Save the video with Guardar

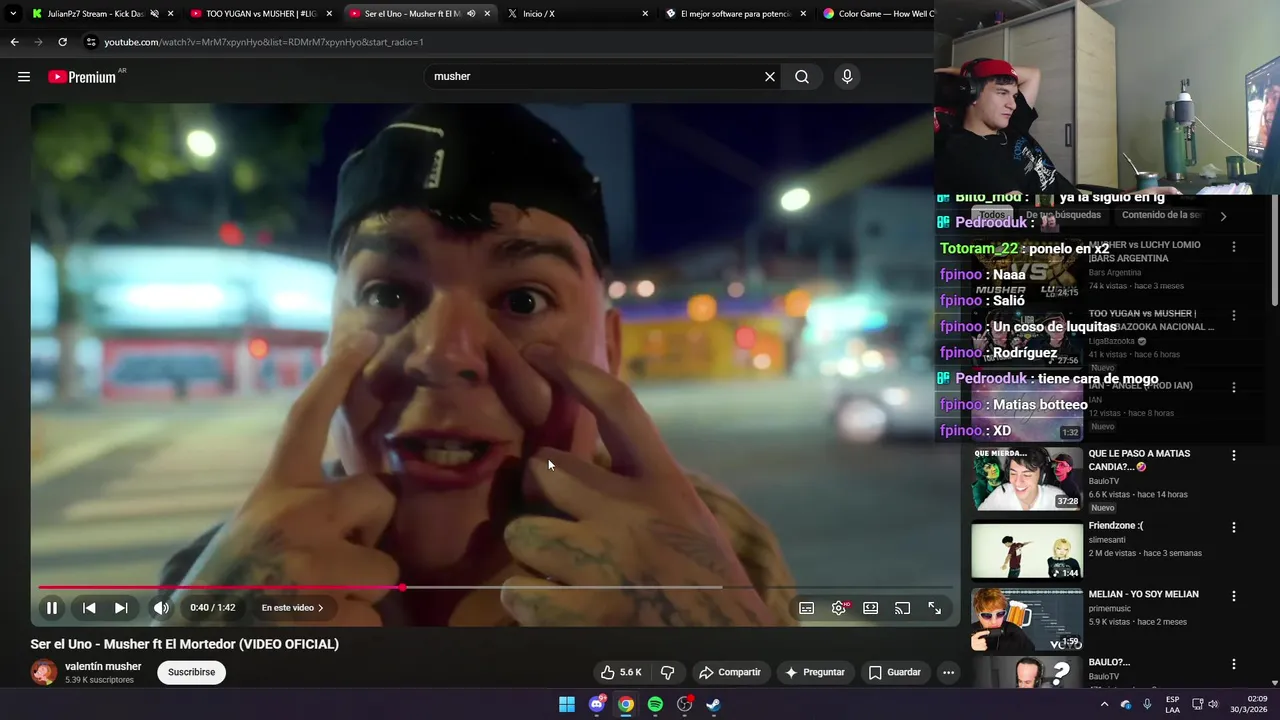[895, 672]
